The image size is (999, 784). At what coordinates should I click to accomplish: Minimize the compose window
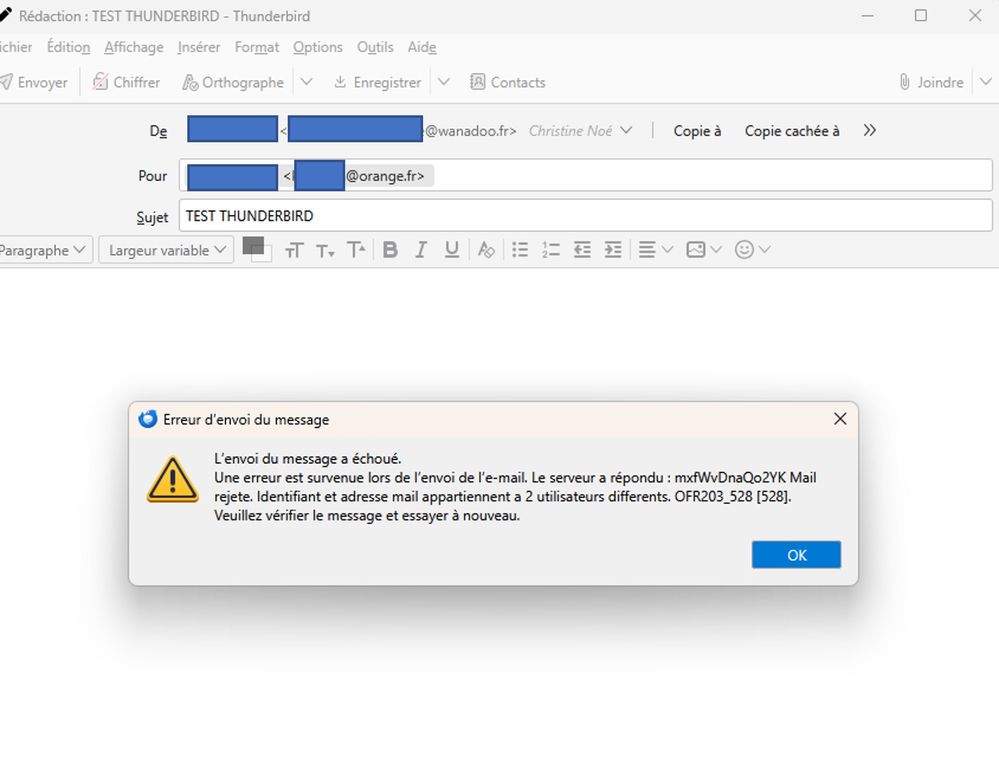click(x=867, y=15)
